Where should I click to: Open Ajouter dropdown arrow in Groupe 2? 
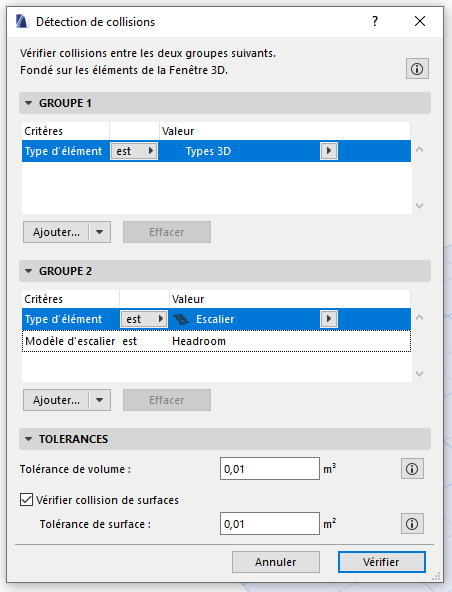point(100,400)
